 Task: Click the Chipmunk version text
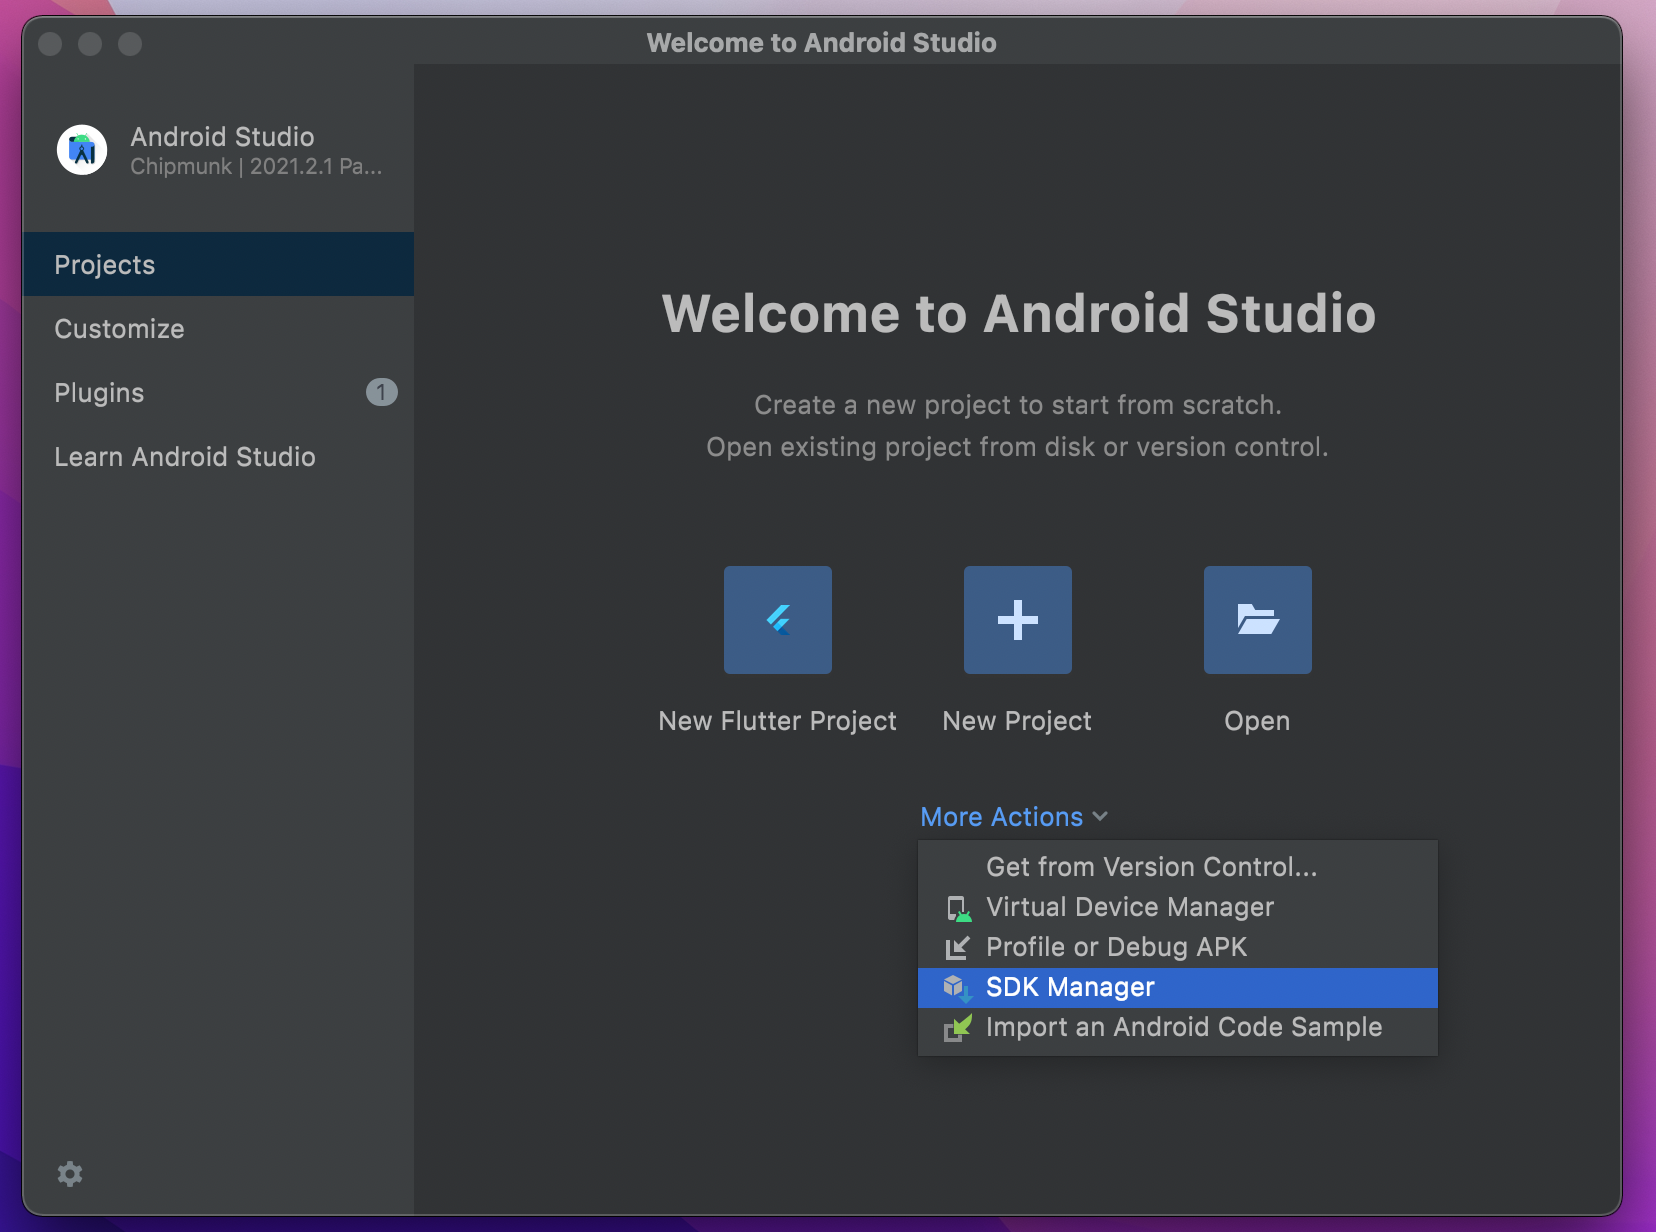click(256, 167)
